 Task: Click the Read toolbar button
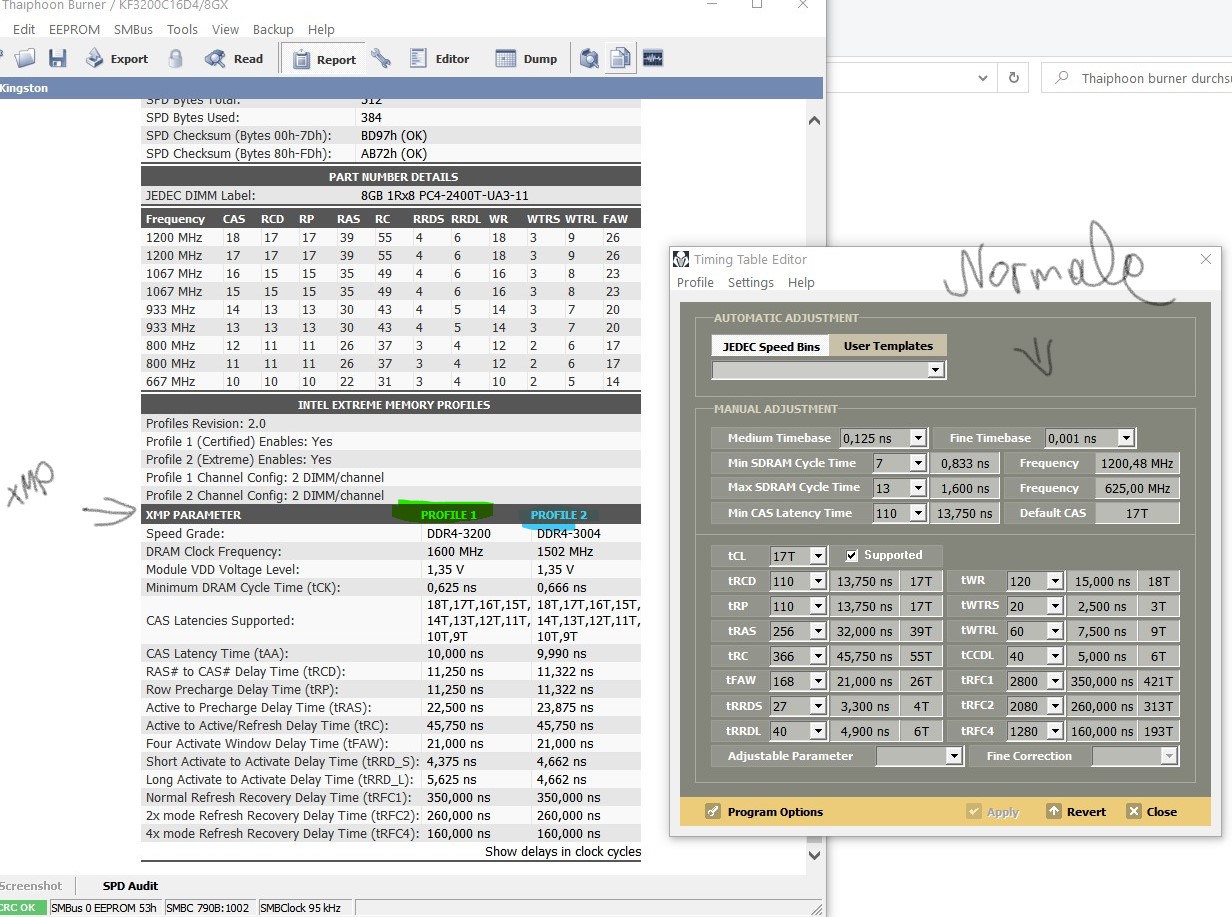tap(234, 59)
